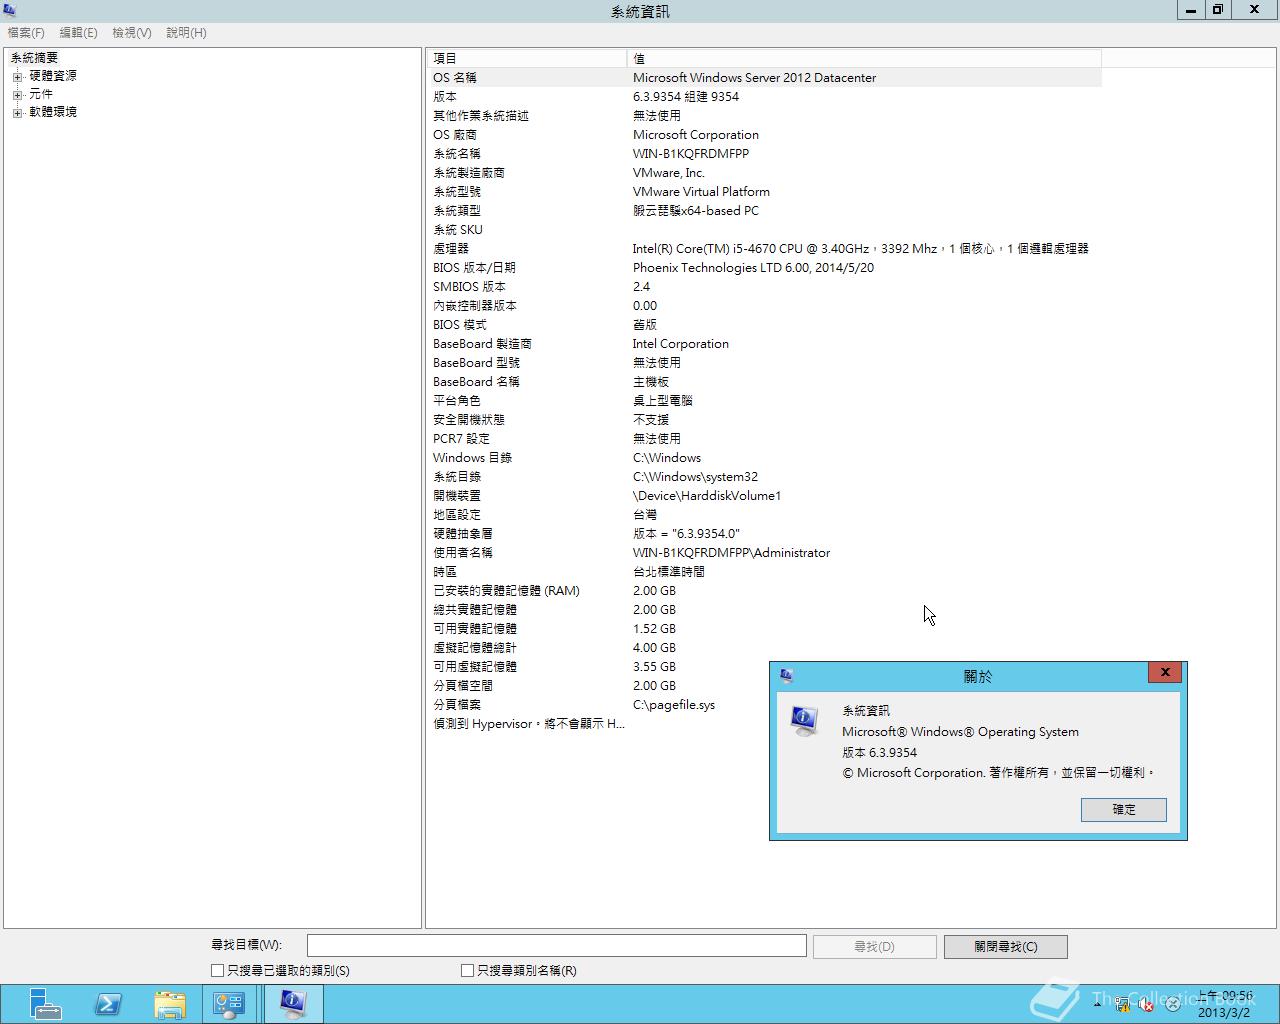Click system menu icon in 系統資訊 title bar
The width and height of the screenshot is (1280, 1024).
tap(10, 10)
